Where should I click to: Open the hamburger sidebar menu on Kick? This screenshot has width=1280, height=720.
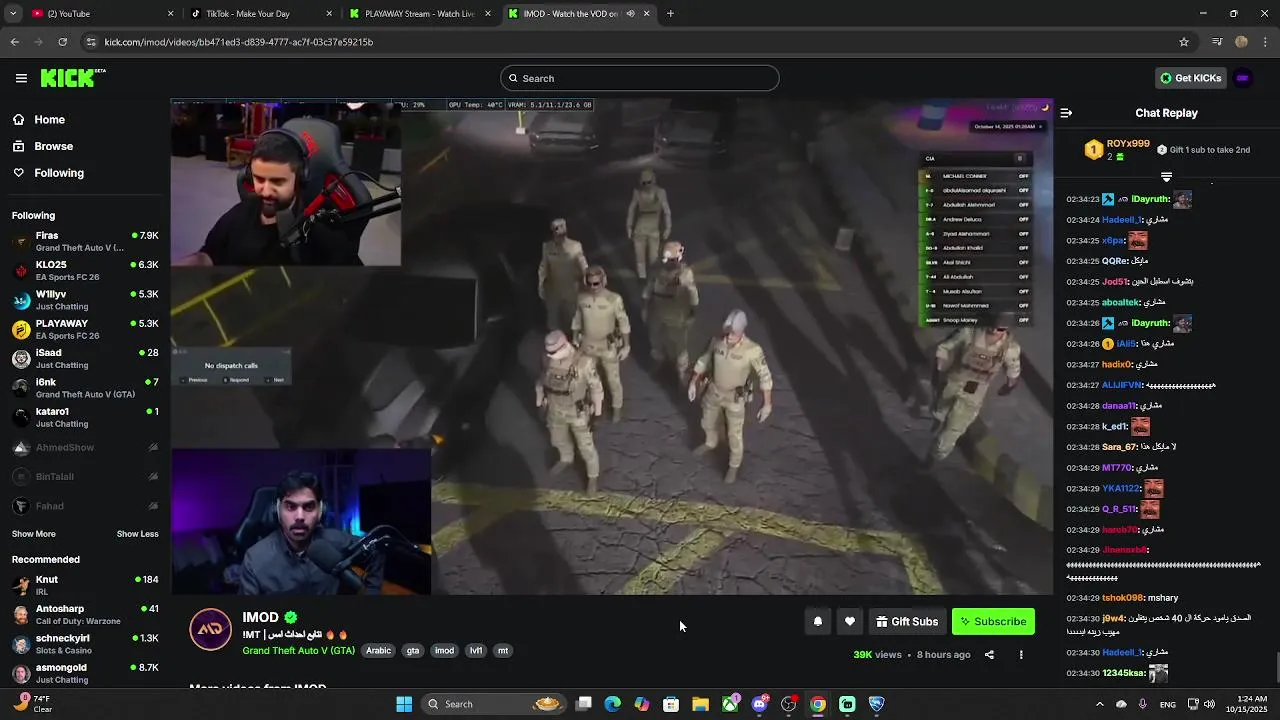[x=21, y=78]
